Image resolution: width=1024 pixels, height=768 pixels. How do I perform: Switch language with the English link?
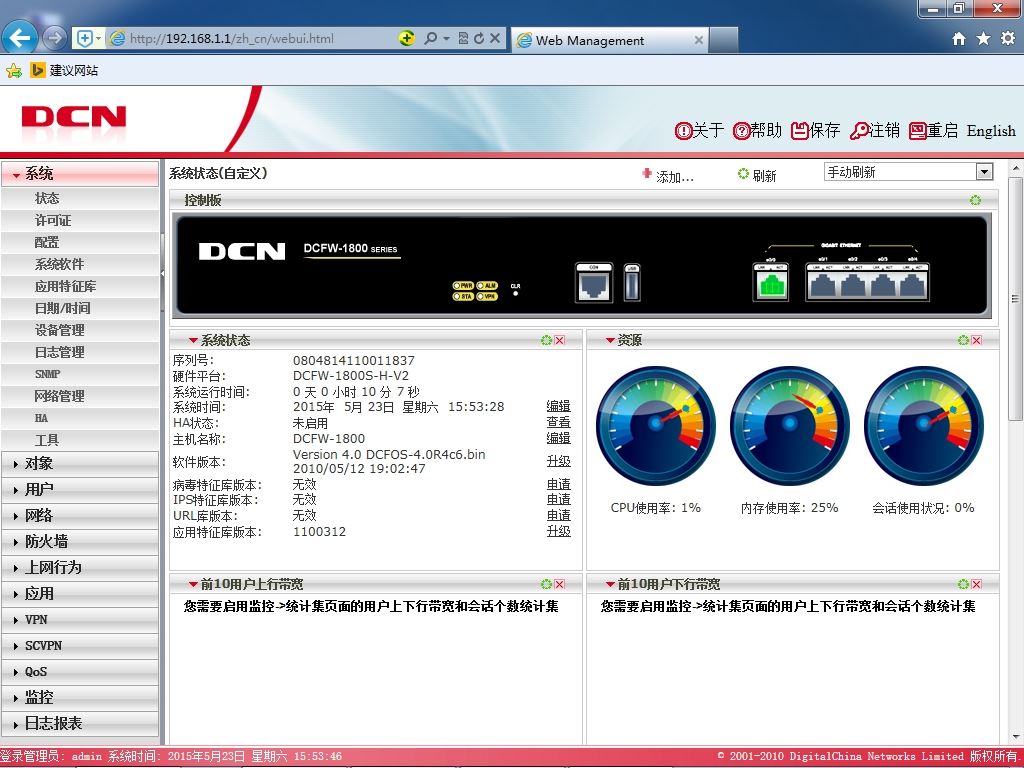(x=991, y=131)
